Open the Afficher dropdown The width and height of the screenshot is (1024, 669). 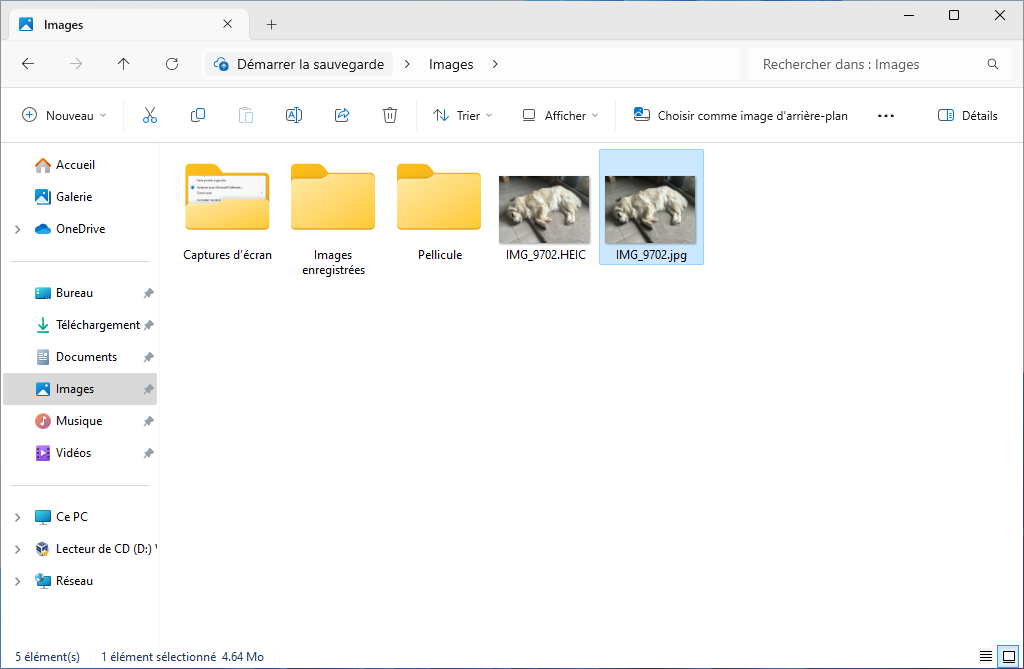[560, 116]
